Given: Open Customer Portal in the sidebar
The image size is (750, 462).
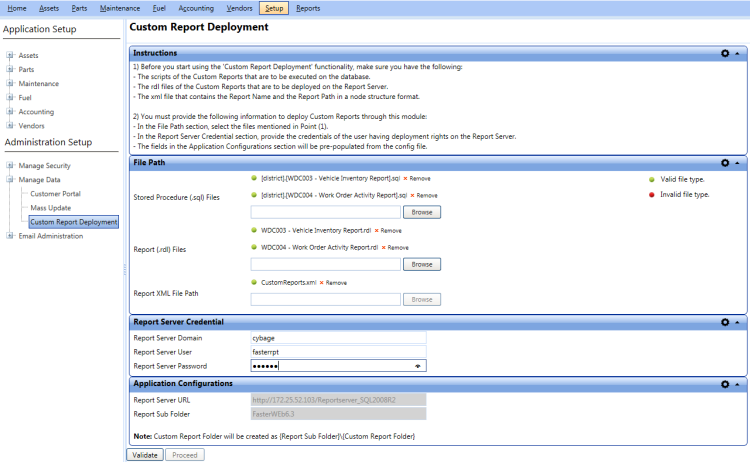Looking at the screenshot, I should click(x=55, y=193).
